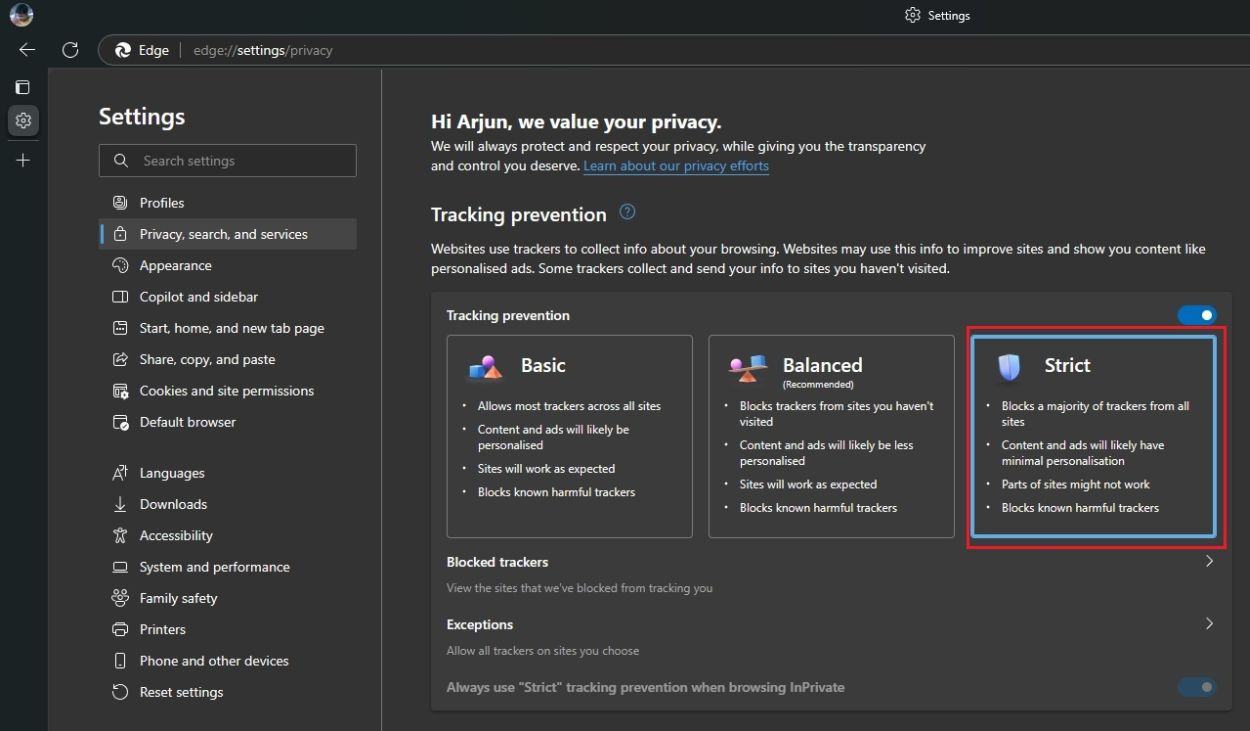The width and height of the screenshot is (1250, 731).
Task: Open a new tab with the plus icon
Action: pos(23,160)
